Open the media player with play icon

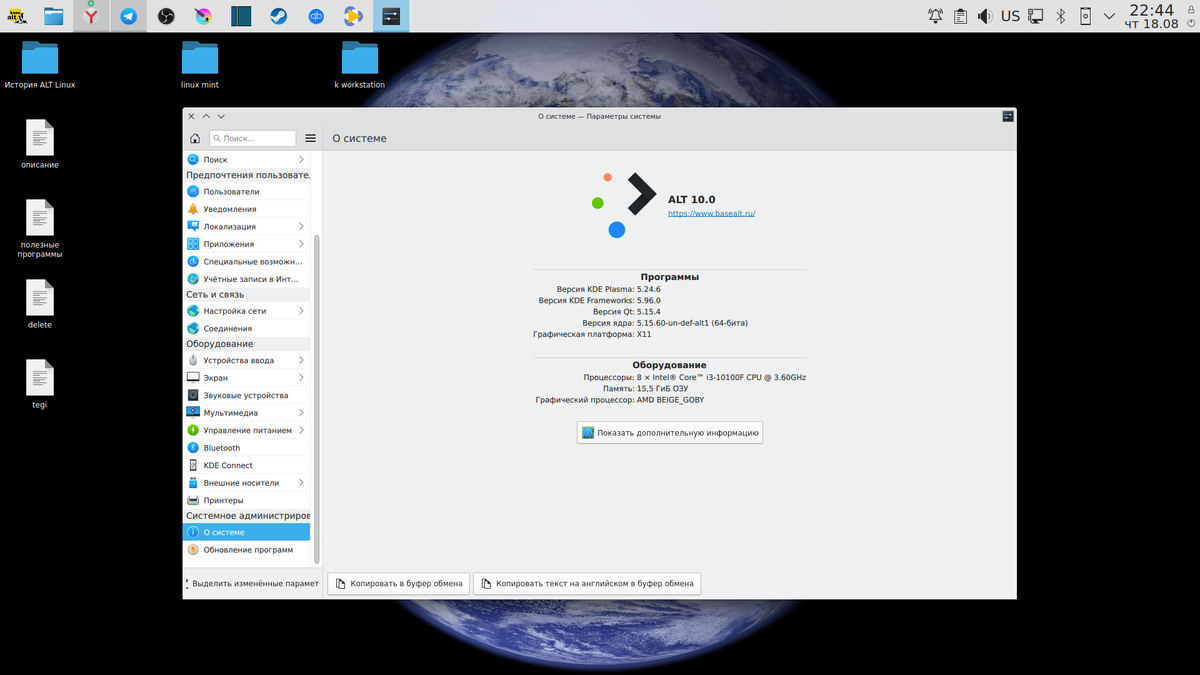pos(353,16)
